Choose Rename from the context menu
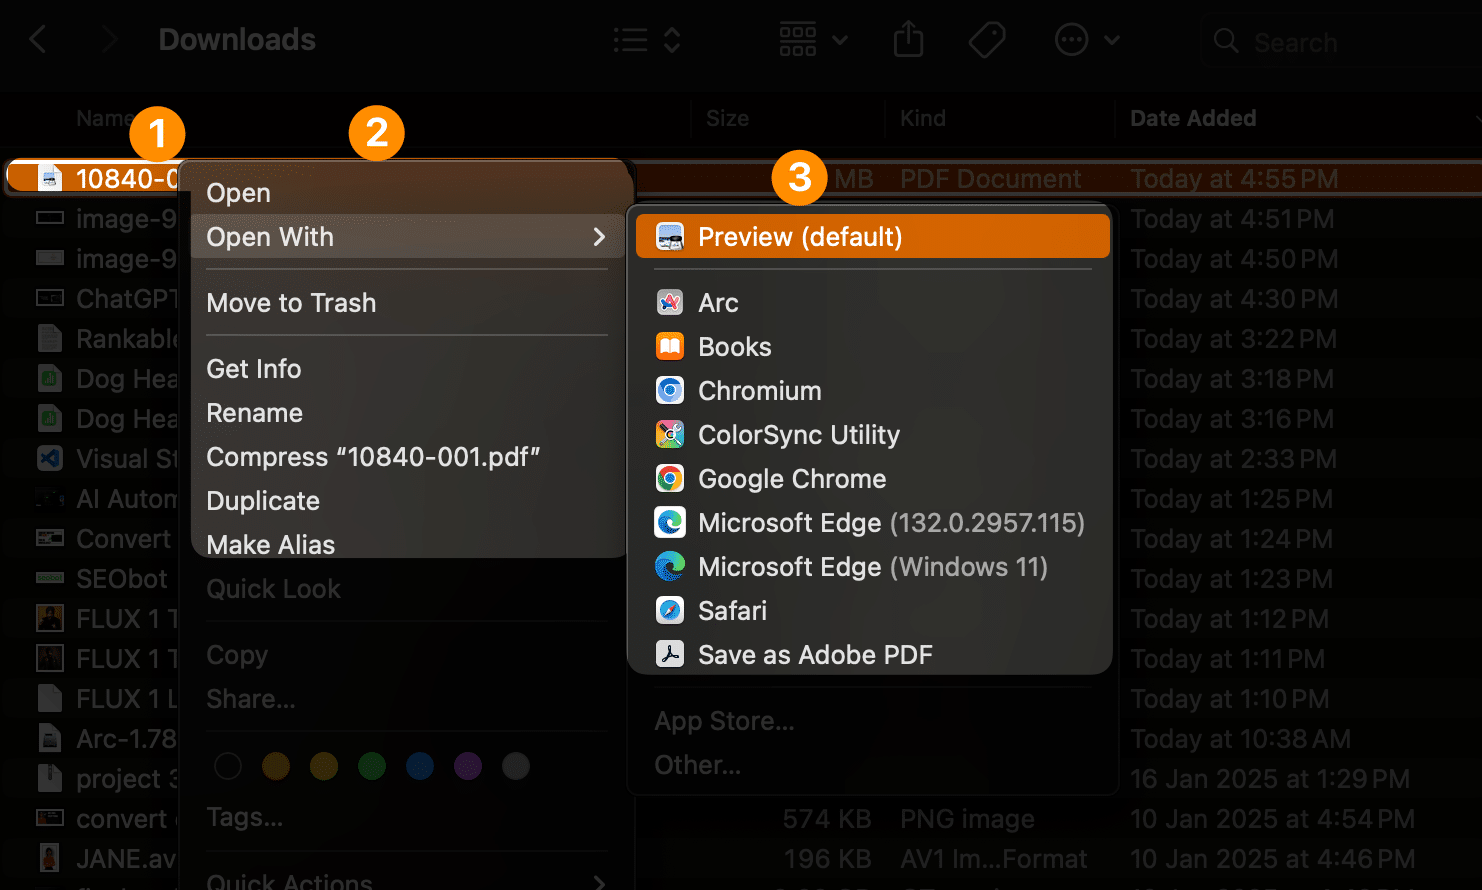The image size is (1482, 890). pyautogui.click(x=408, y=413)
